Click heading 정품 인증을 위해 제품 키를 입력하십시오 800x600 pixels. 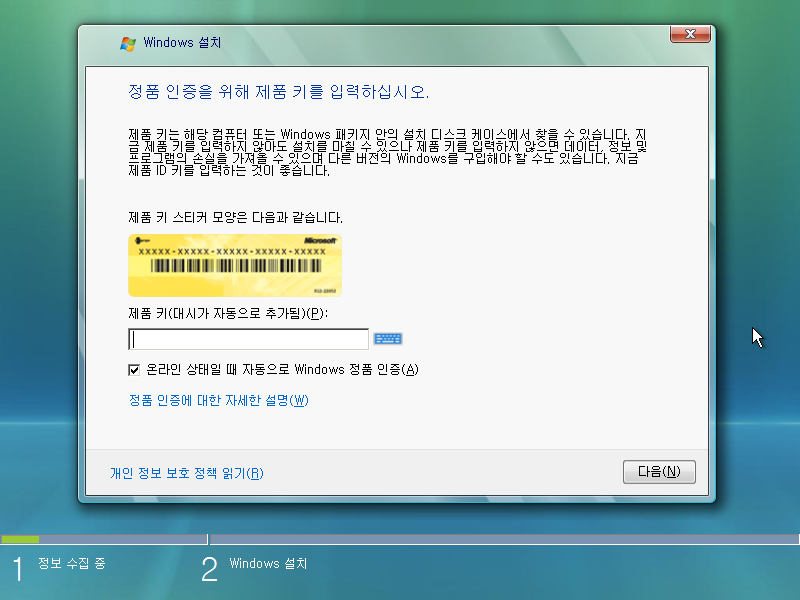(x=279, y=92)
